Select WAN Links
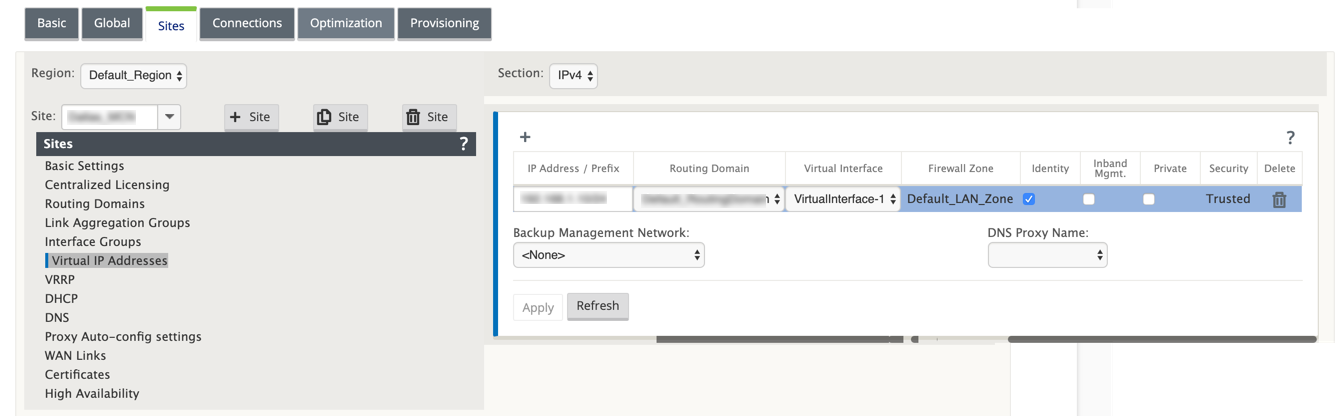The width and height of the screenshot is (1339, 416). tap(75, 356)
